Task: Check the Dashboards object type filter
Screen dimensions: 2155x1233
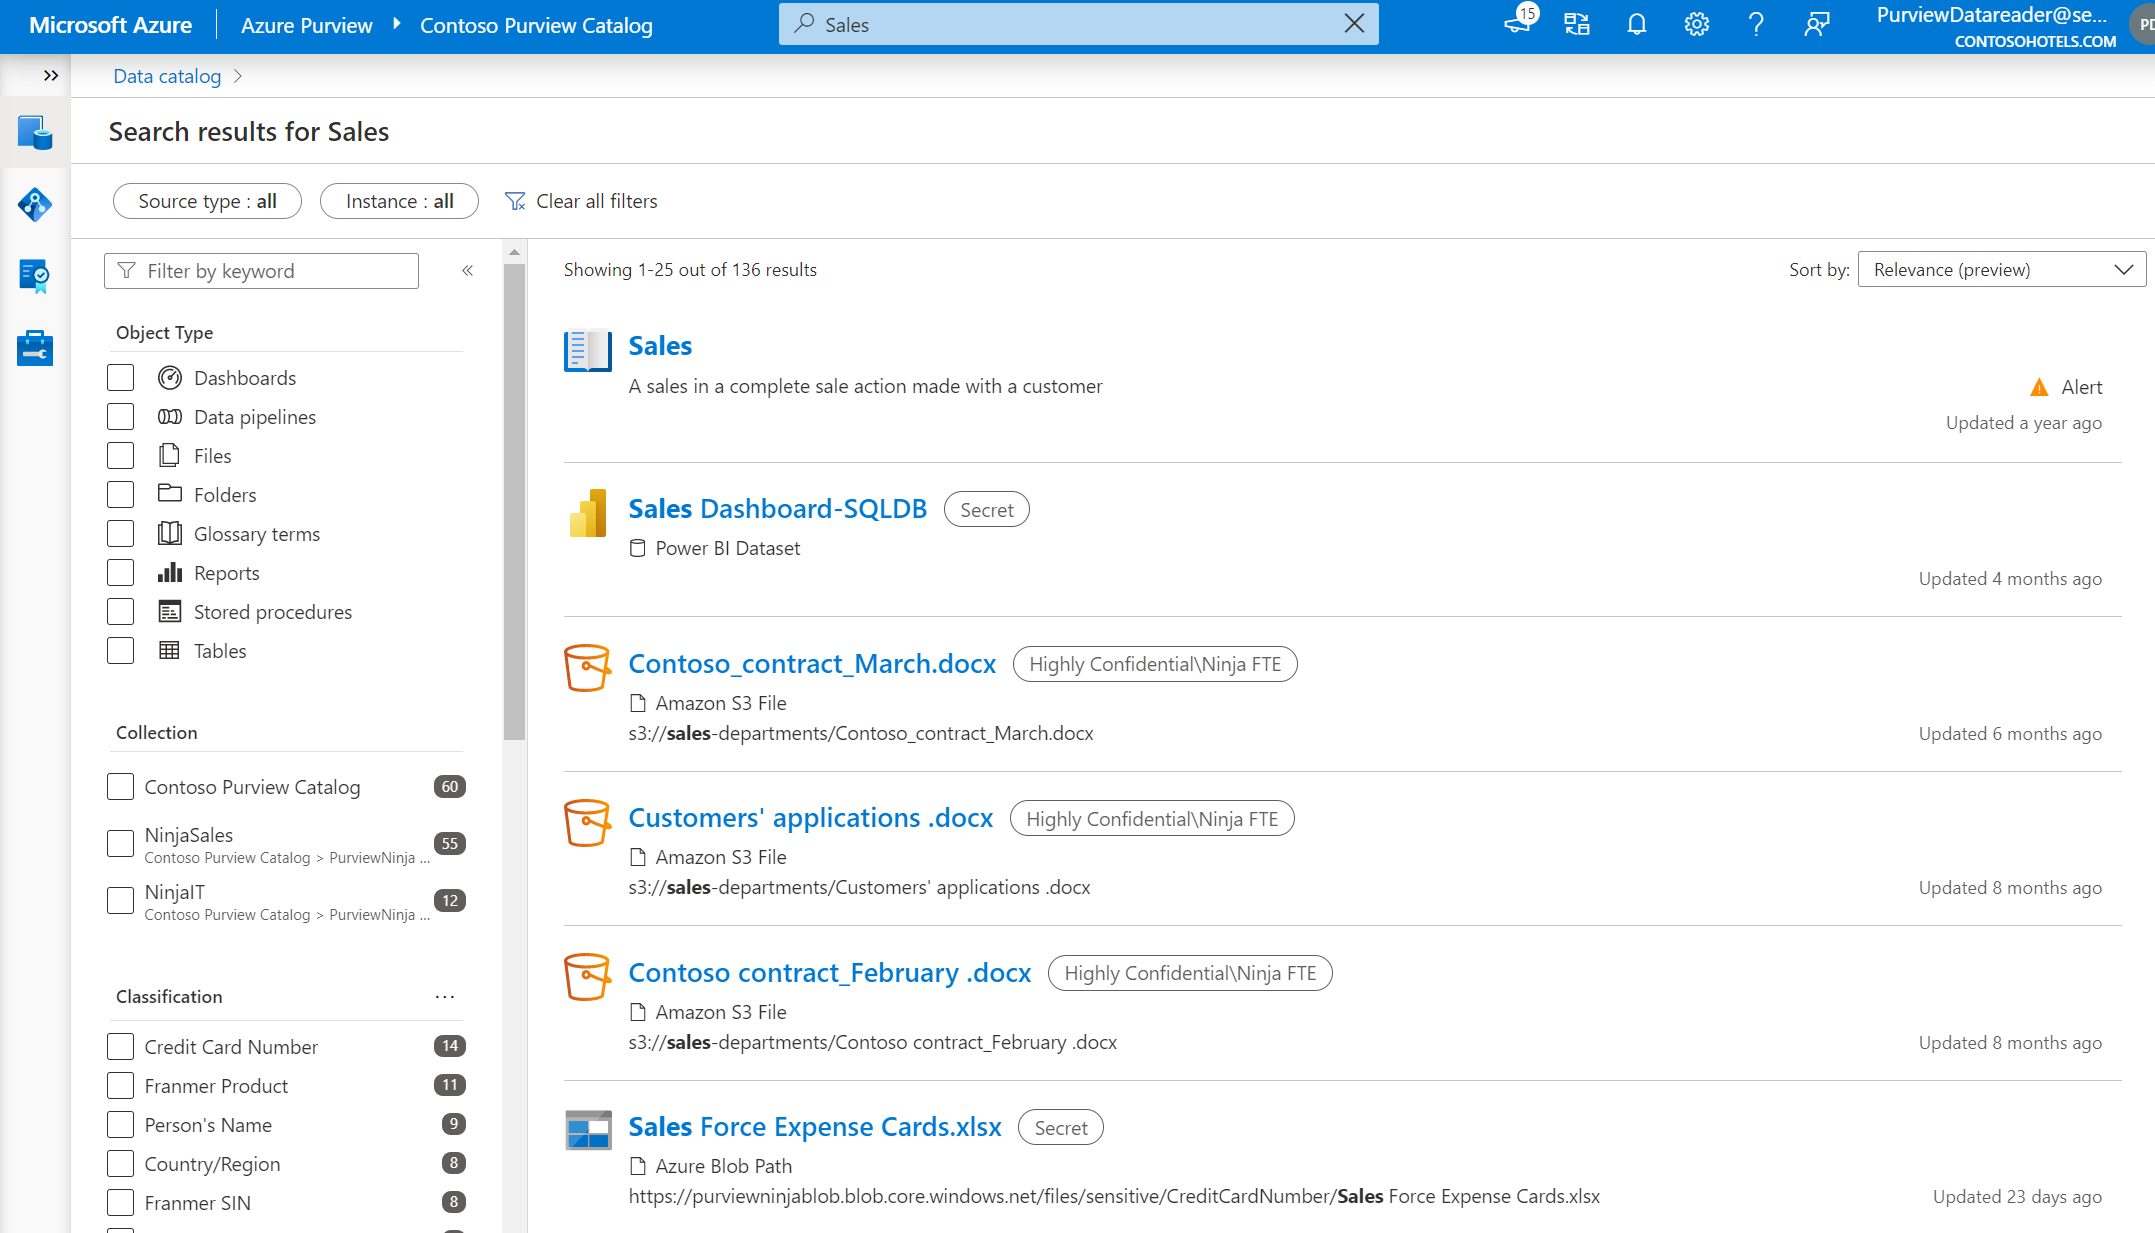Action: point(120,378)
